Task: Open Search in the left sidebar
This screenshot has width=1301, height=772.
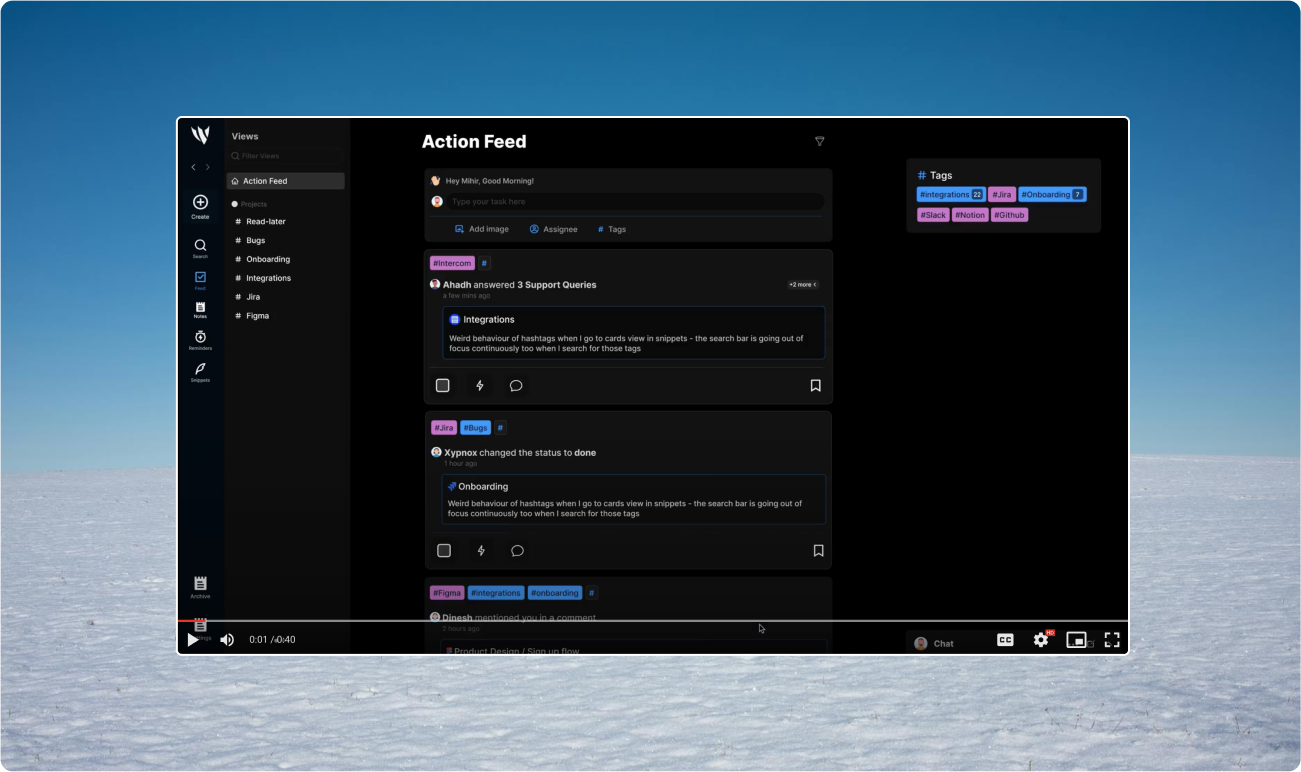Action: [200, 248]
